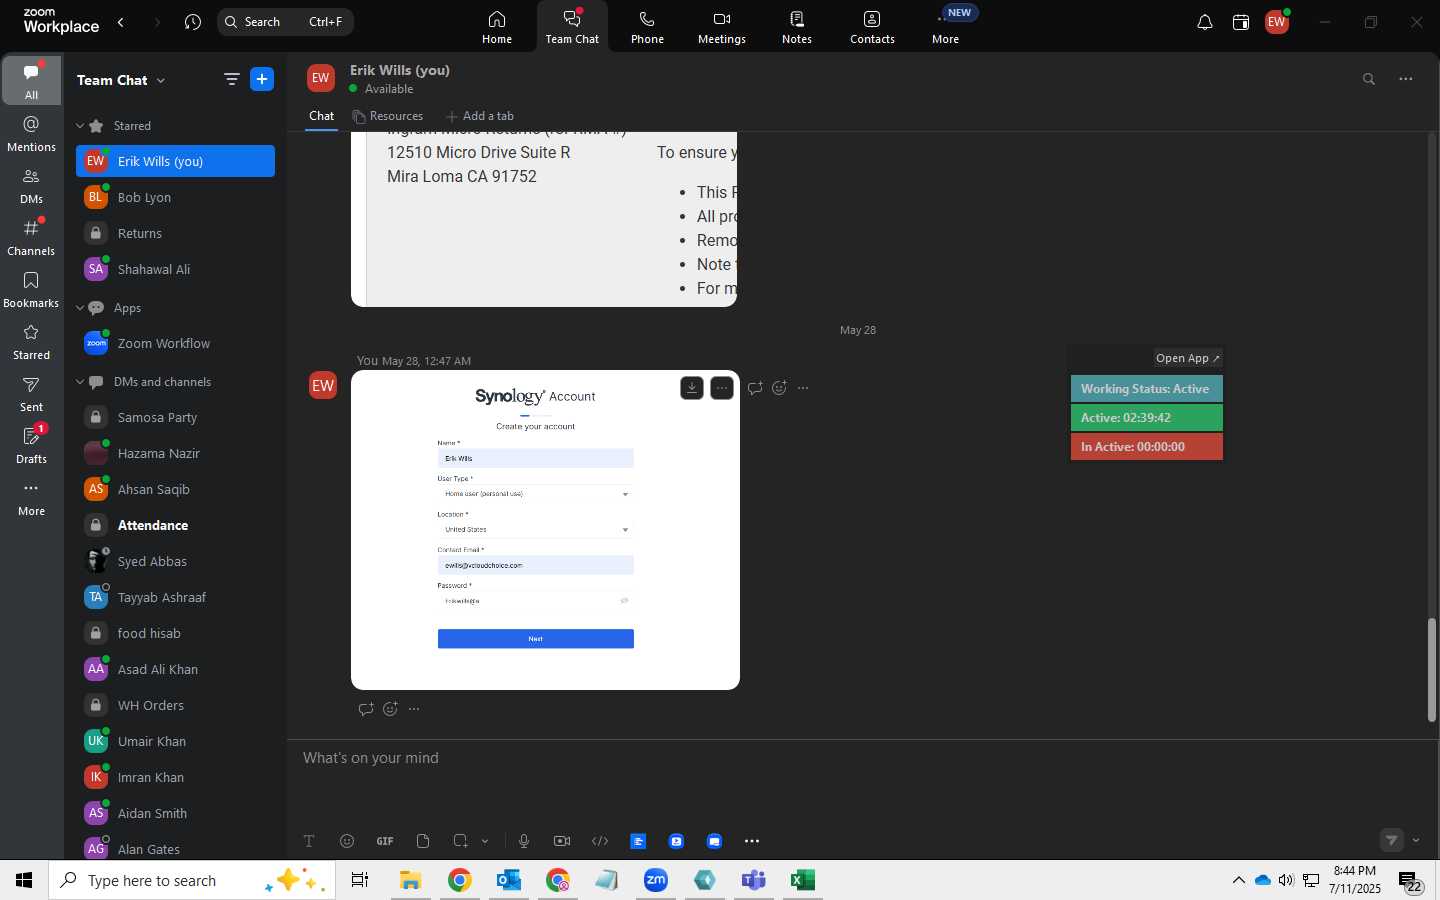This screenshot has width=1440, height=900.
Task: Open the Notes section
Action: pyautogui.click(x=797, y=27)
